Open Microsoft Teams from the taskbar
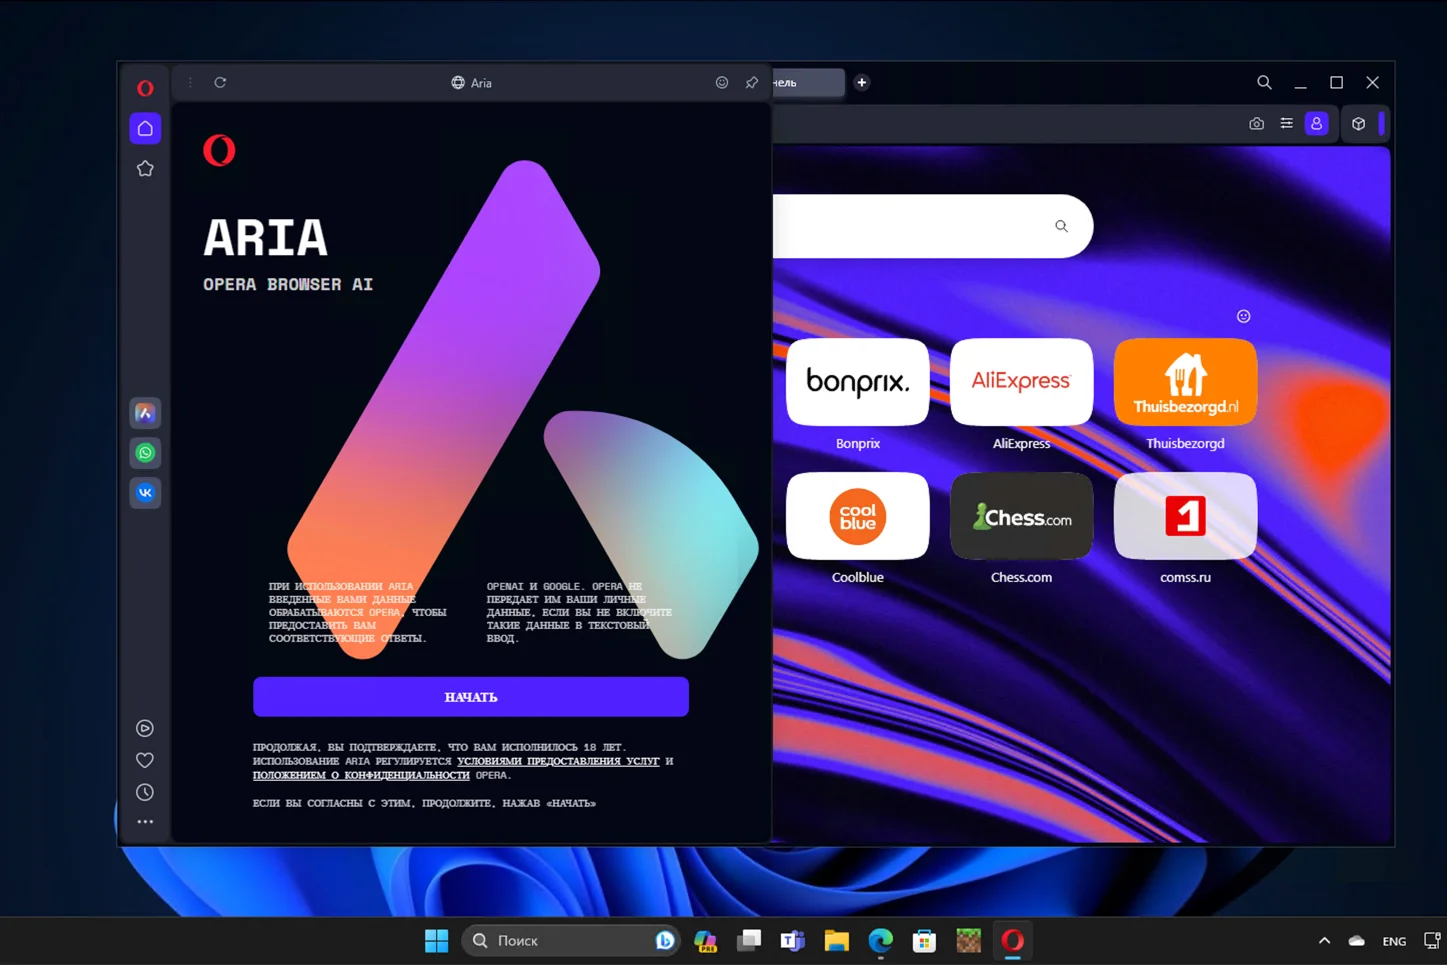The height and width of the screenshot is (965, 1447). (793, 941)
